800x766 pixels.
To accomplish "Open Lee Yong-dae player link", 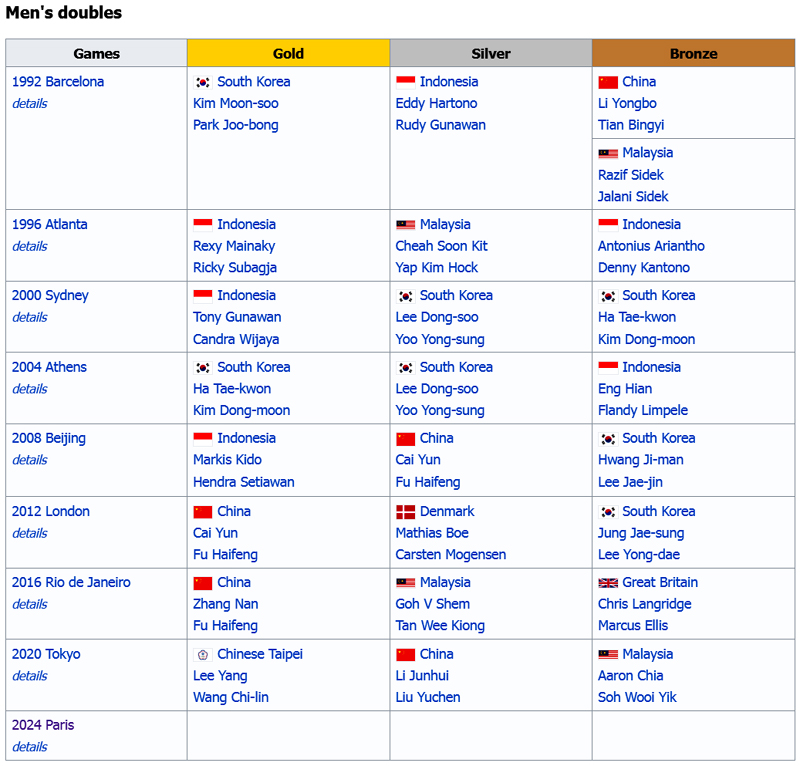I will [638, 555].
